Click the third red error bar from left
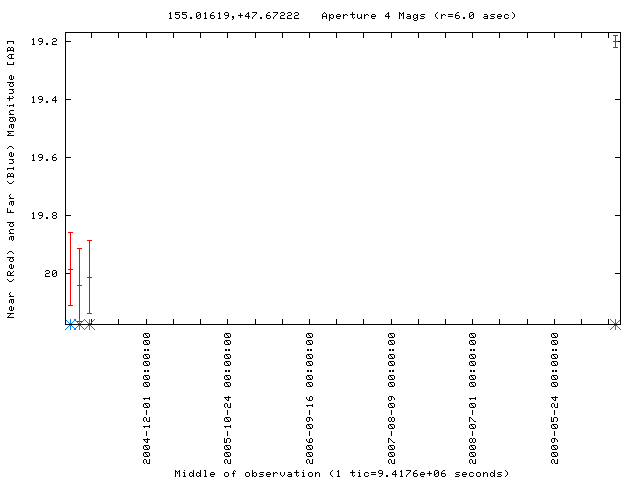This screenshot has width=640, height=480. [89, 278]
